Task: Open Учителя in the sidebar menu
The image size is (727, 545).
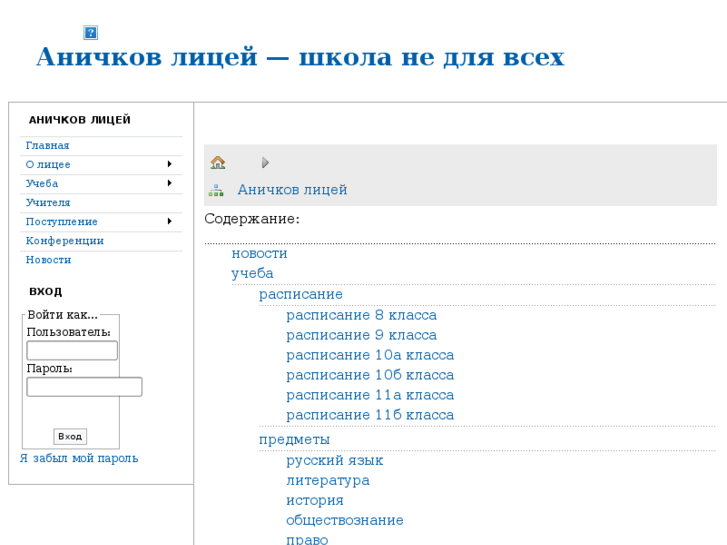Action: [48, 203]
